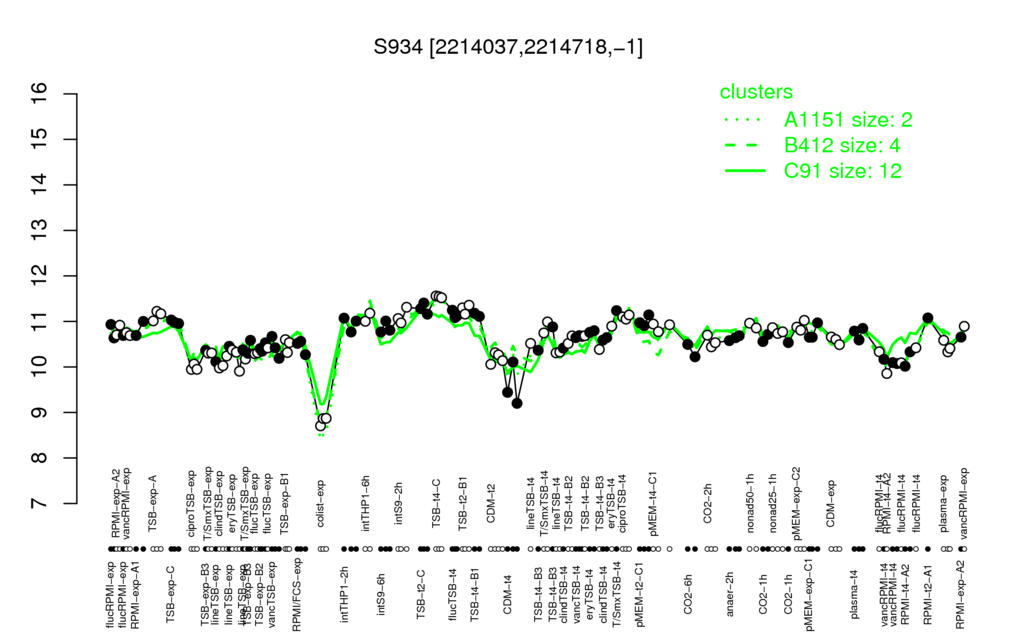Screen dimensions: 1024x640
Task: Click x-axis label "intS9-2h"
Action: click(399, 504)
